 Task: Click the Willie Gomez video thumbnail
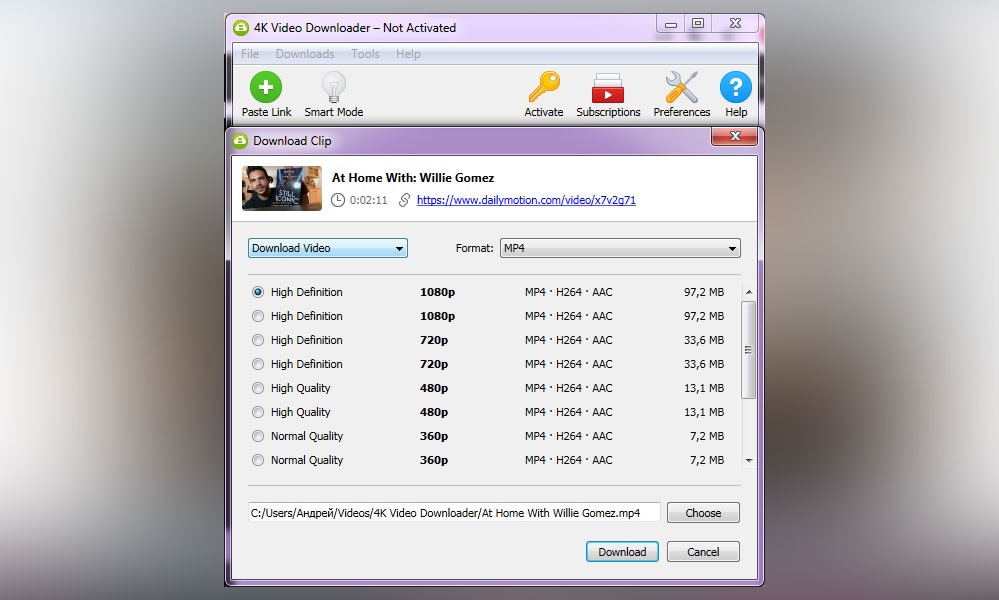point(282,189)
